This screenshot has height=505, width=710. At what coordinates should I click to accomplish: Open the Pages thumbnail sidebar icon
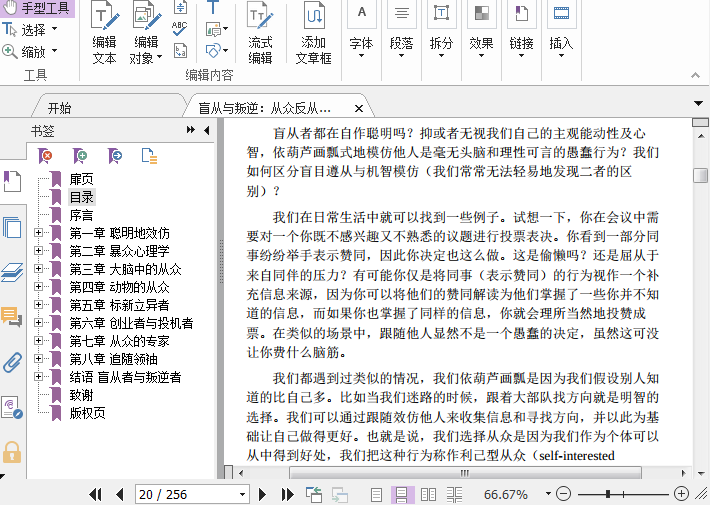(x=12, y=227)
